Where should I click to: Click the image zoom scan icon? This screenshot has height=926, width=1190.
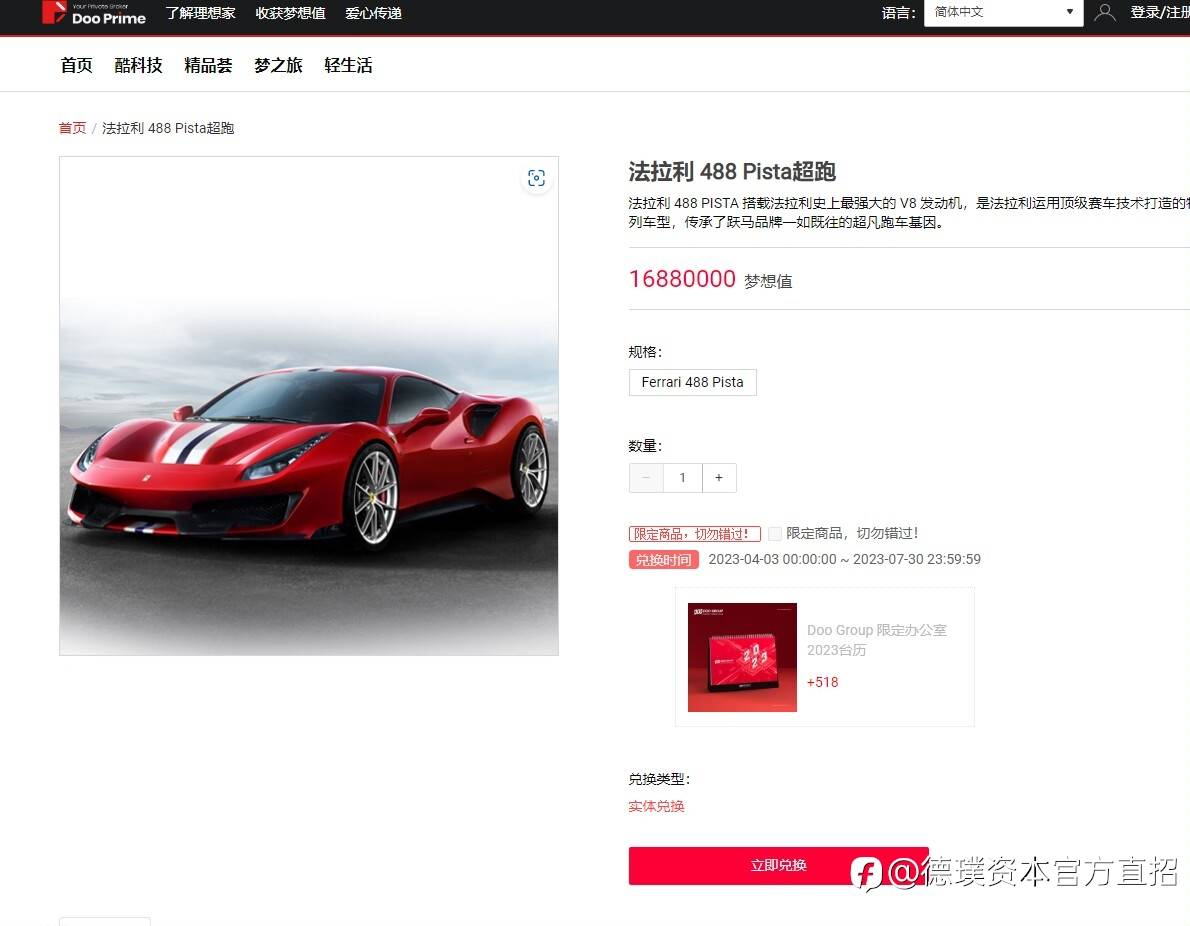537,178
